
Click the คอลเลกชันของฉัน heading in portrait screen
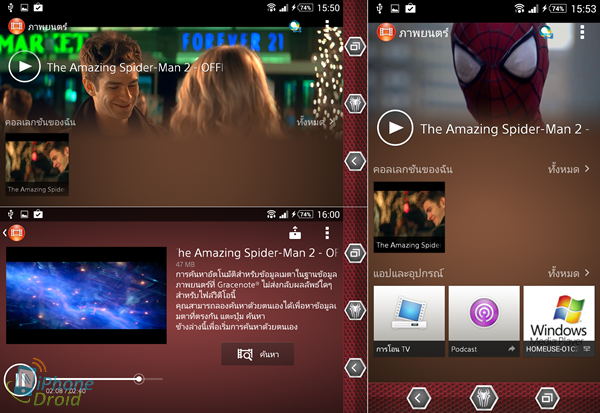coord(413,169)
